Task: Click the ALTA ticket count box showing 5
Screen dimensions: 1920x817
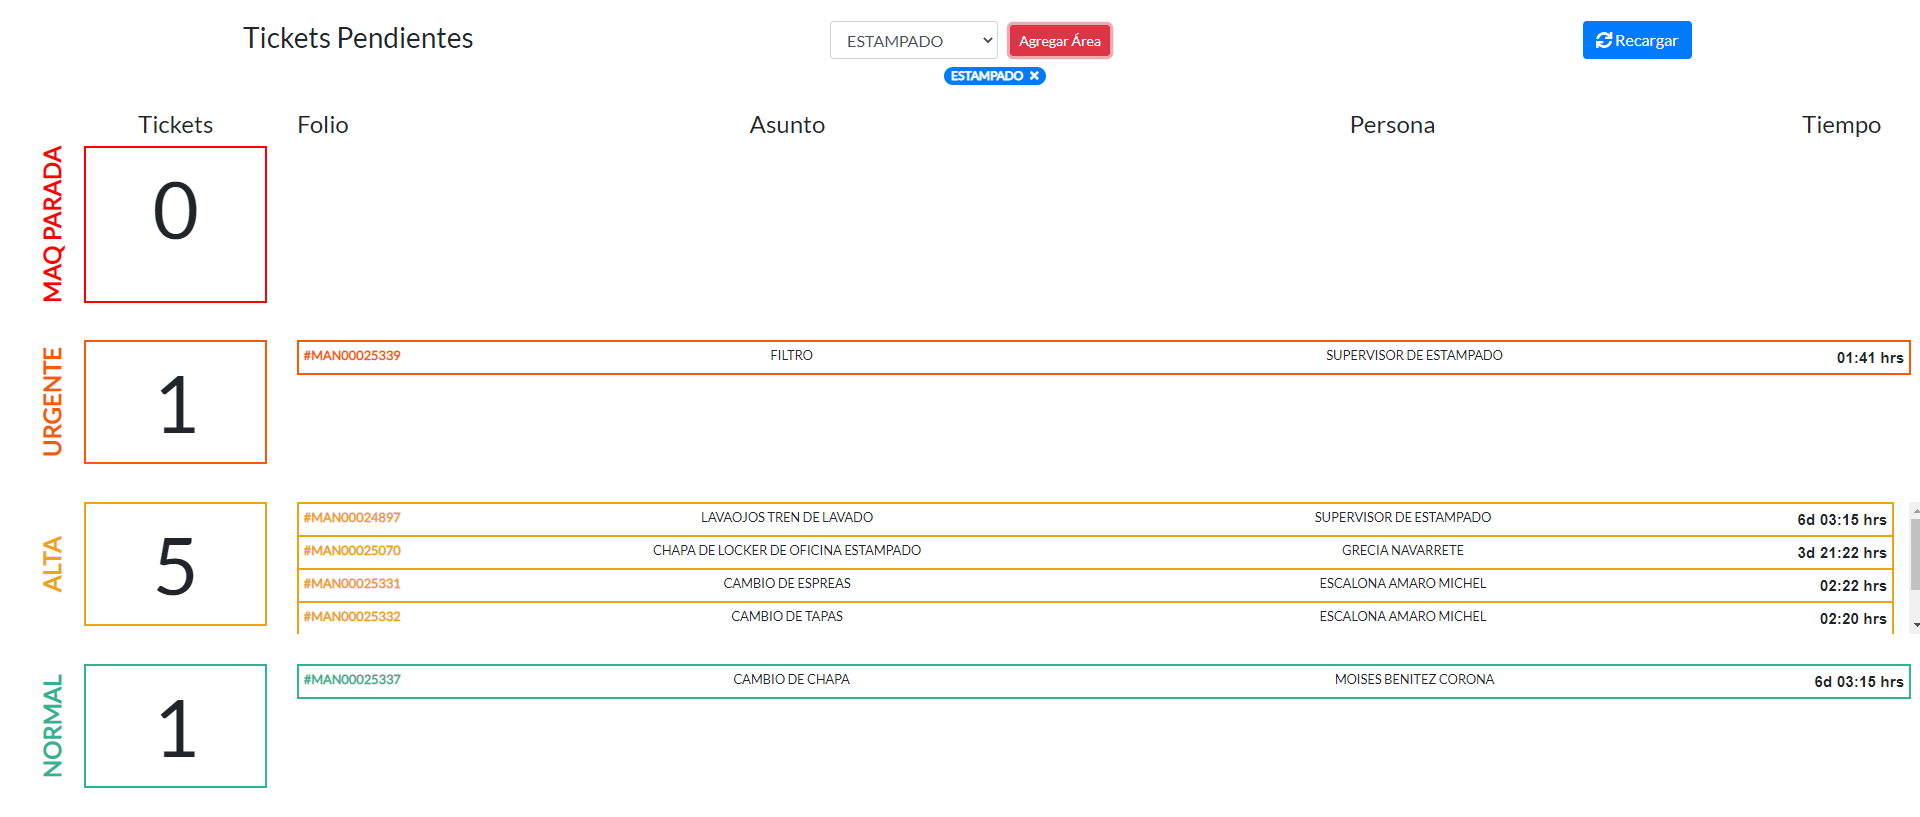Action: 175,564
